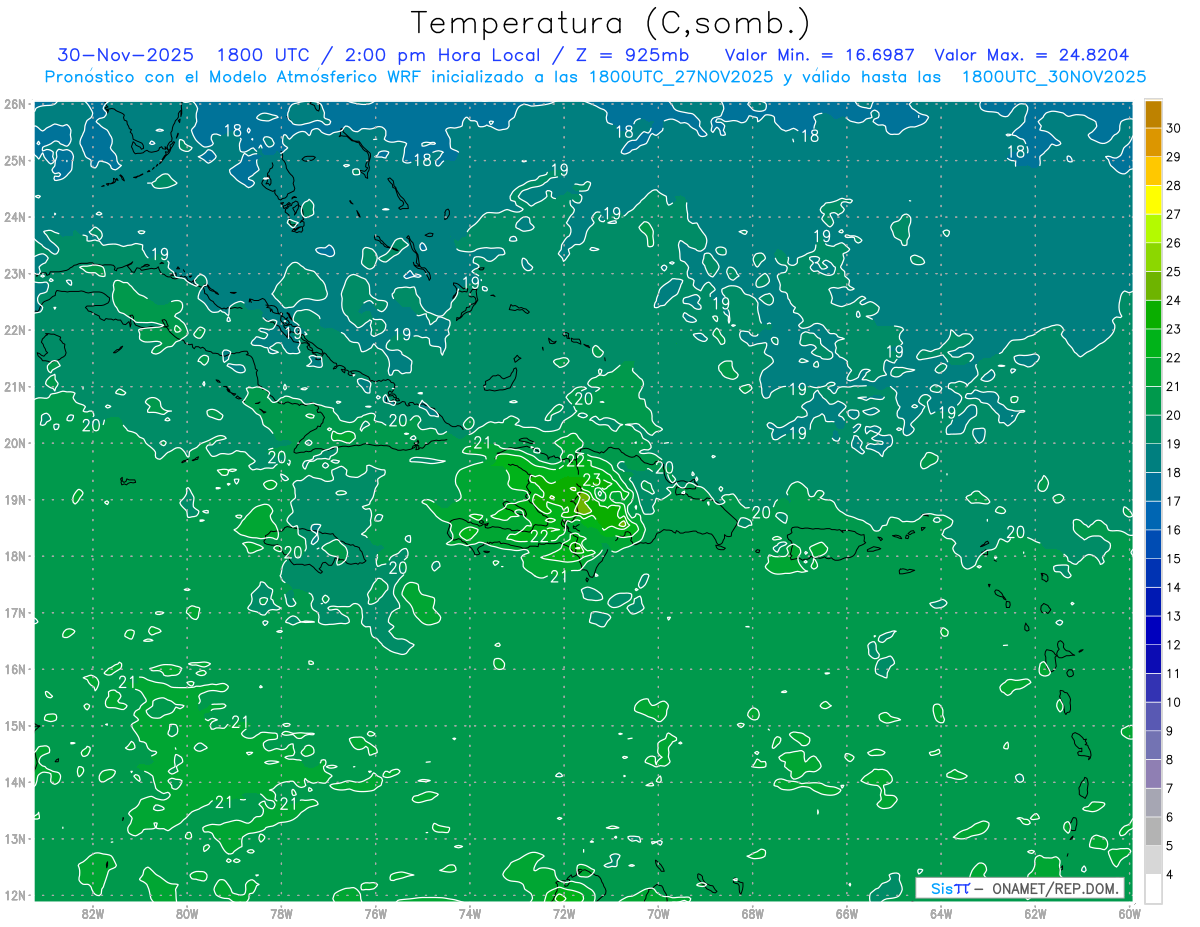Select the purple-gray color bar segment between 7 and 8
The width and height of the screenshot is (1200, 927).
[1153, 774]
